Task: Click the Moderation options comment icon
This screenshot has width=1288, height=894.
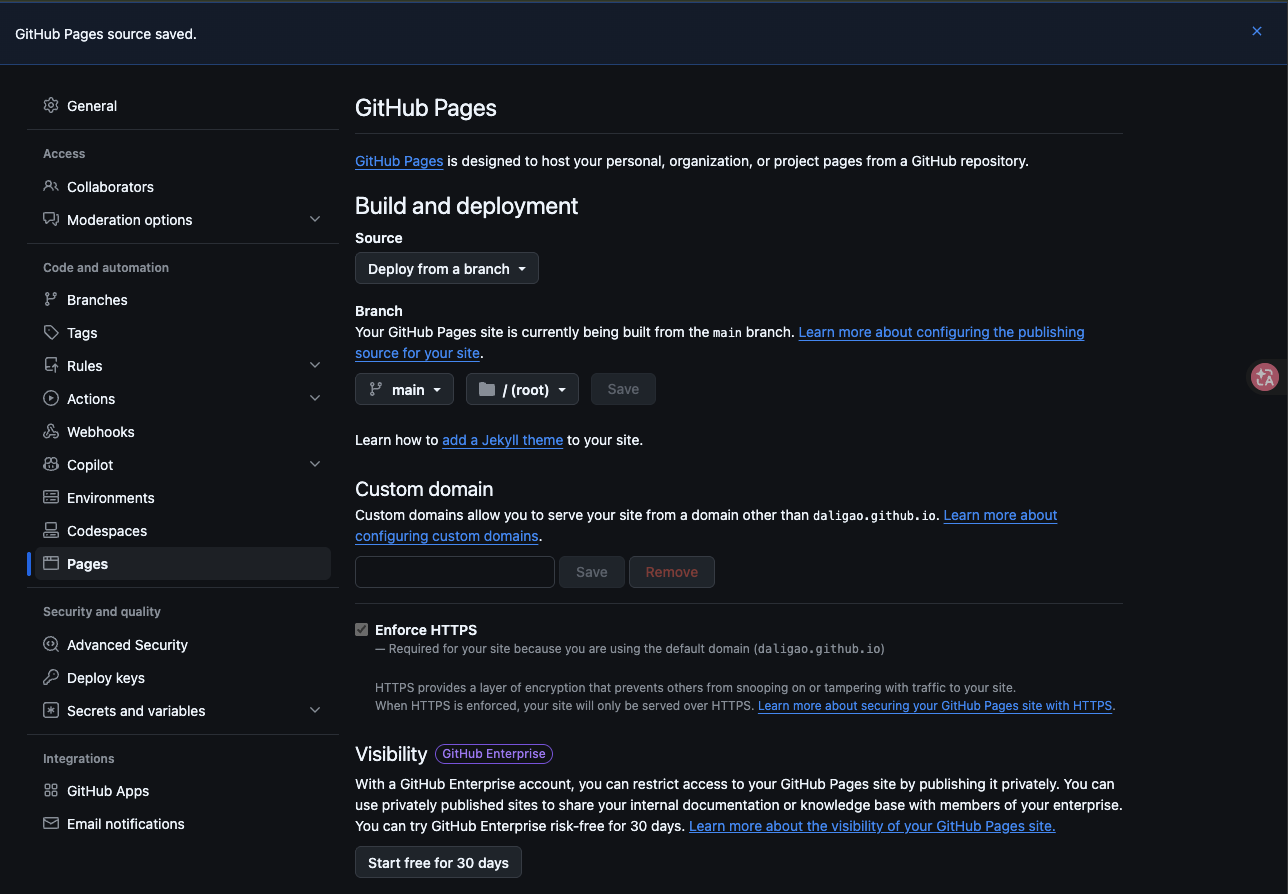Action: click(x=51, y=219)
